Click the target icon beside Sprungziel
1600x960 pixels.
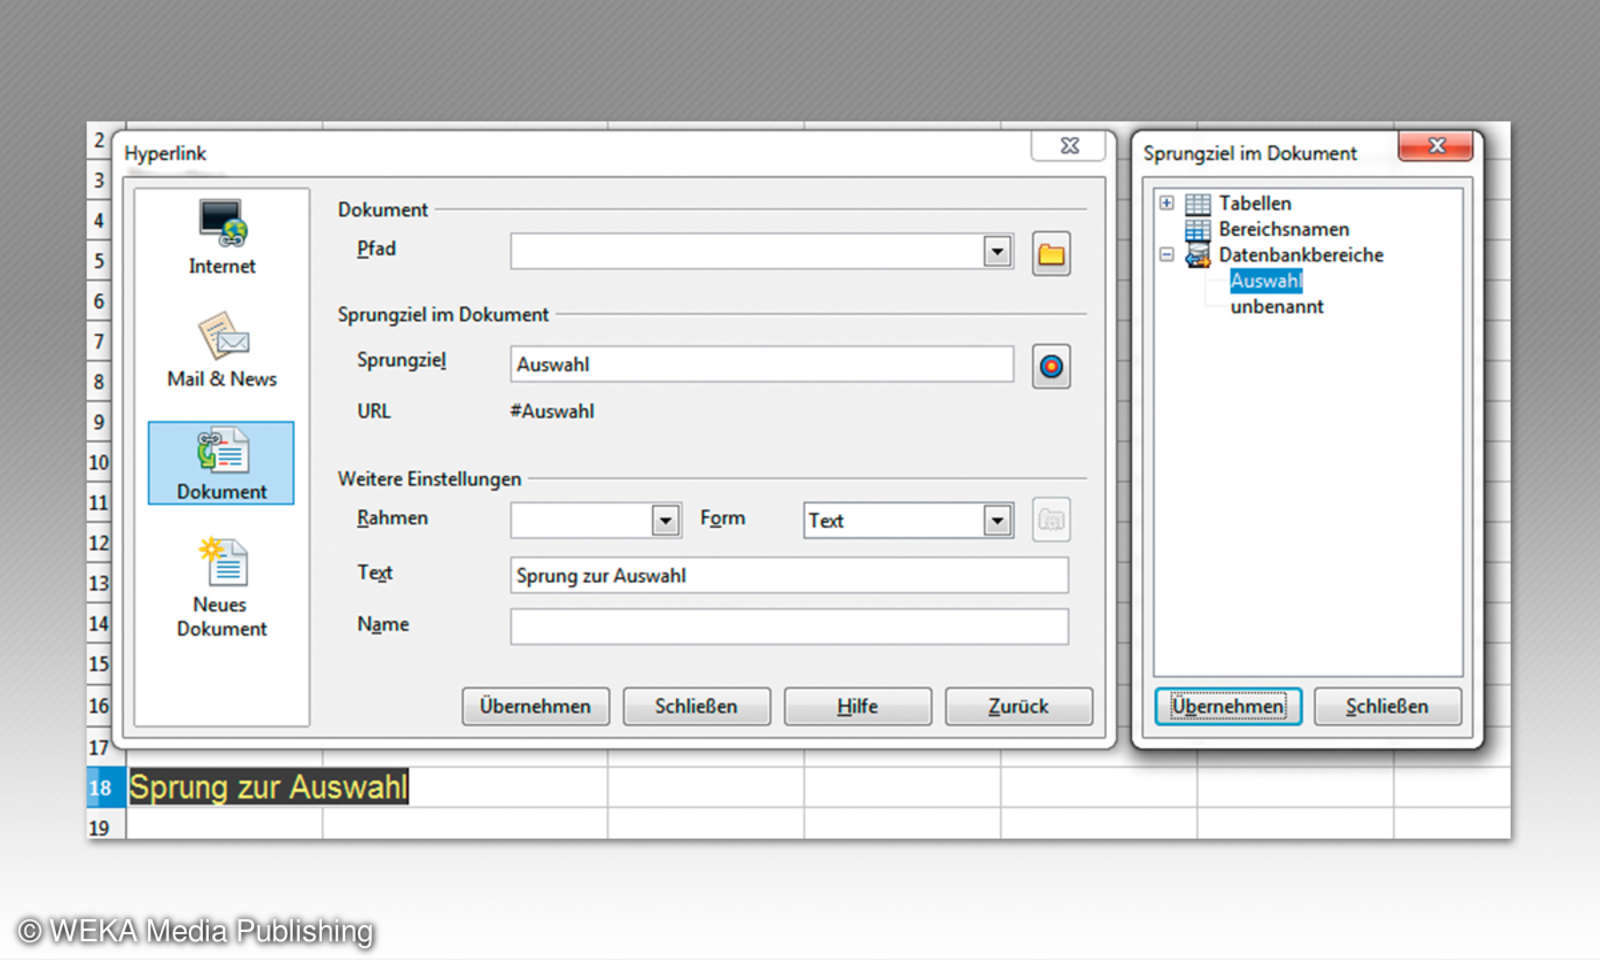pos(1050,366)
